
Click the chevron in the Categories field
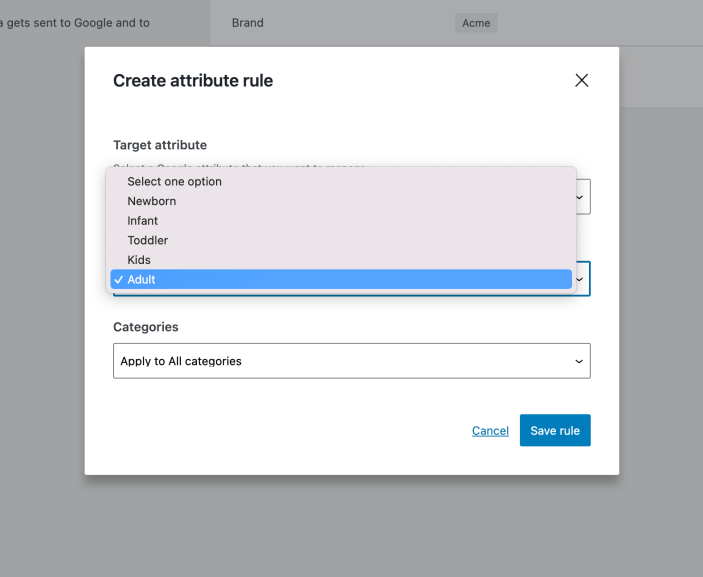point(579,361)
